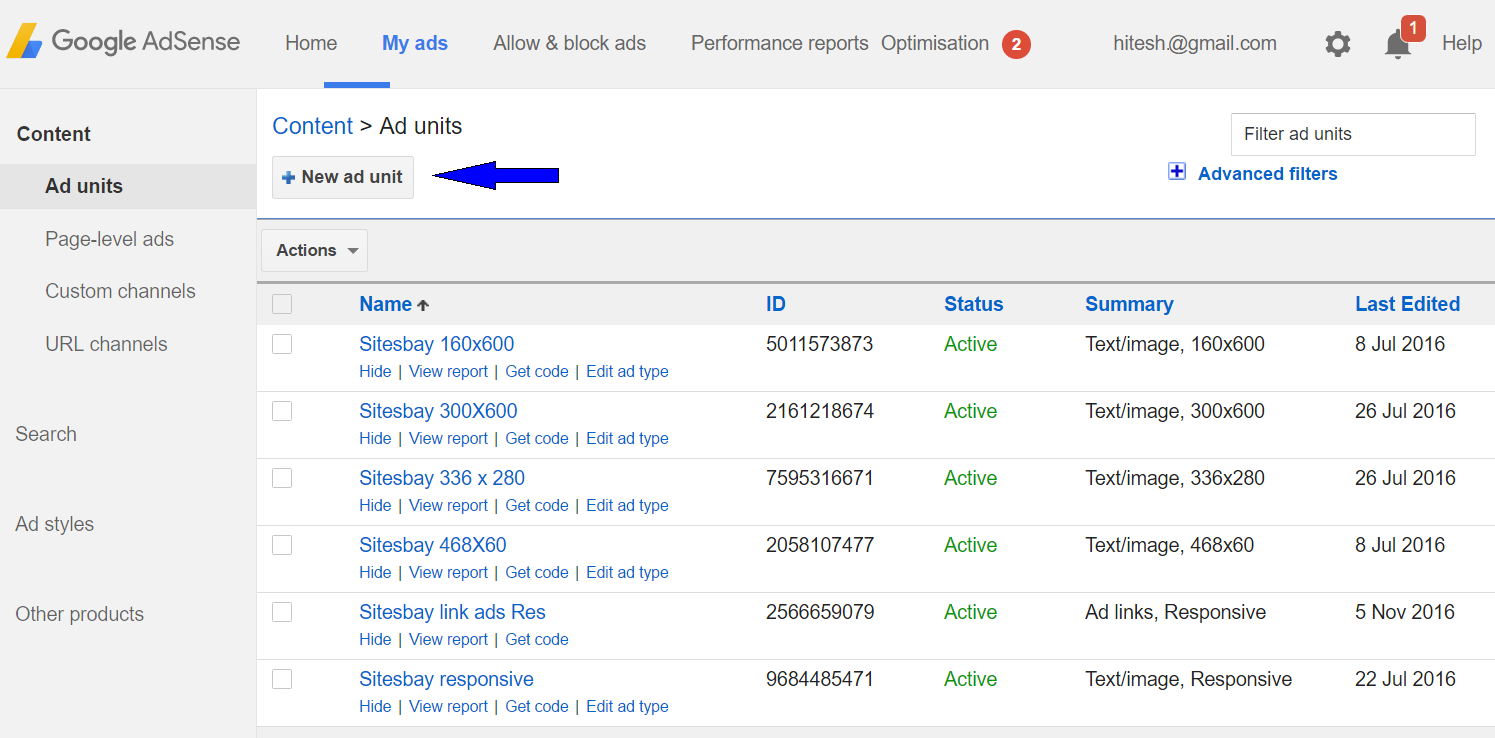Click Edit ad type under Sitesbay responsive
This screenshot has height=738, width=1495.
(x=627, y=706)
